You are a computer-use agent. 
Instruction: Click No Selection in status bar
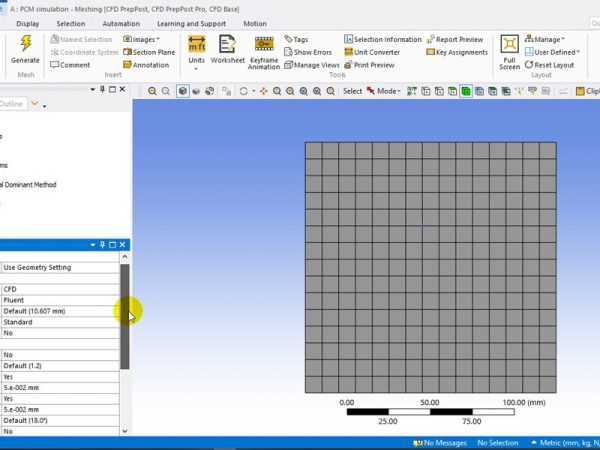pyautogui.click(x=497, y=443)
